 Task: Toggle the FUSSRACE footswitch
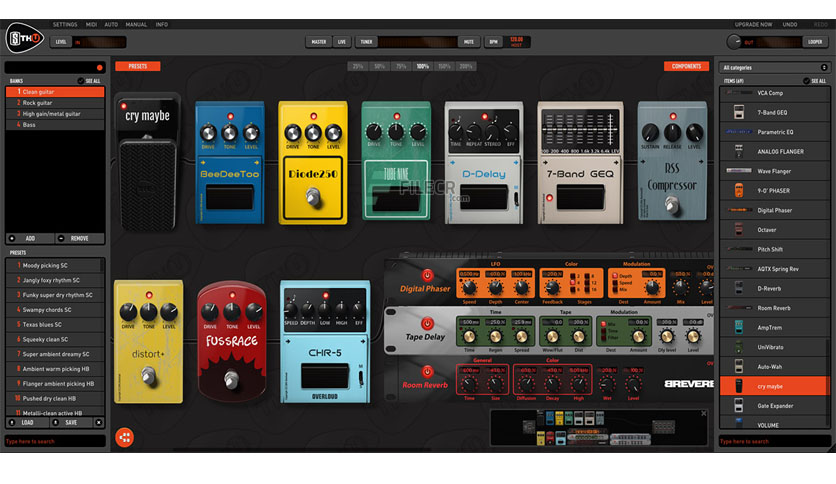pyautogui.click(x=231, y=380)
